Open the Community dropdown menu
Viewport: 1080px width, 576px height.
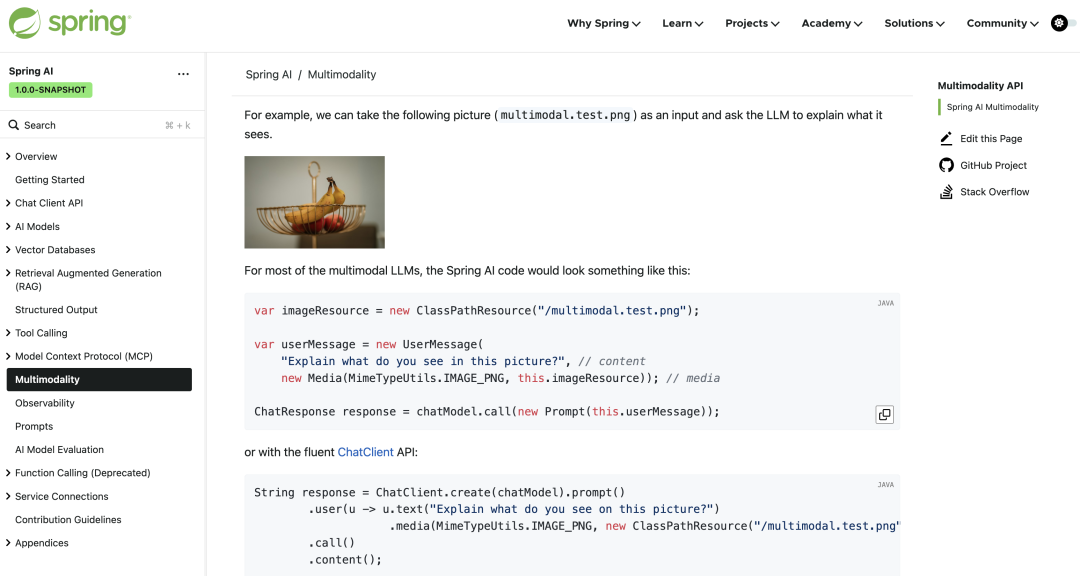tap(1002, 23)
